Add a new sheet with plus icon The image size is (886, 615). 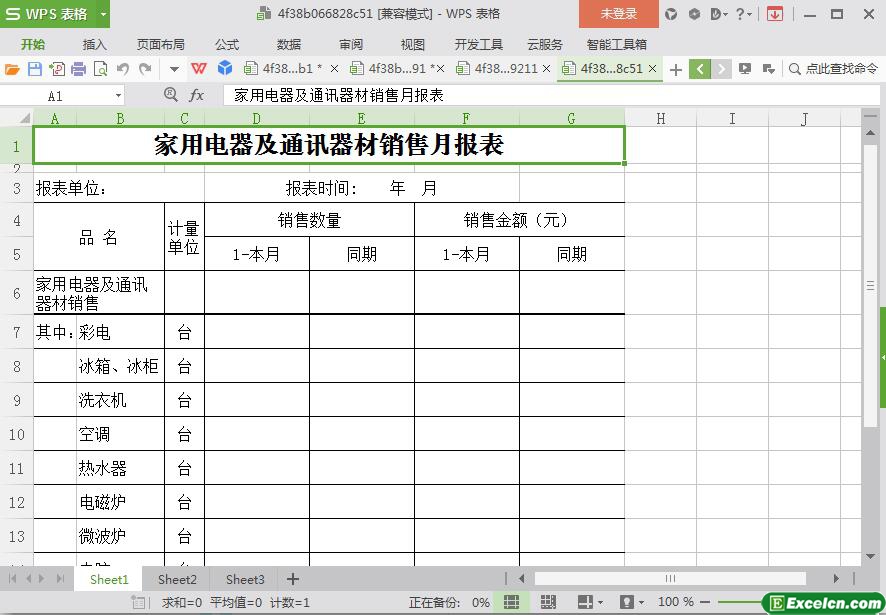tap(293, 579)
